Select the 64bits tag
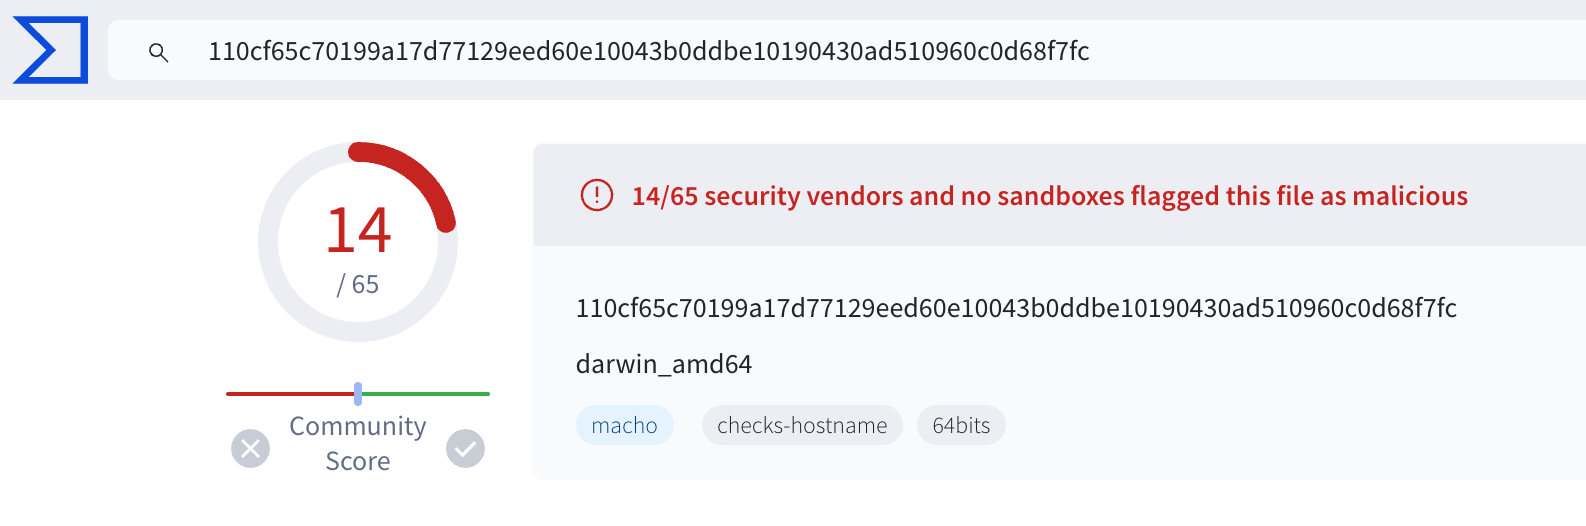Viewport: 1586px width, 526px height. 961,425
